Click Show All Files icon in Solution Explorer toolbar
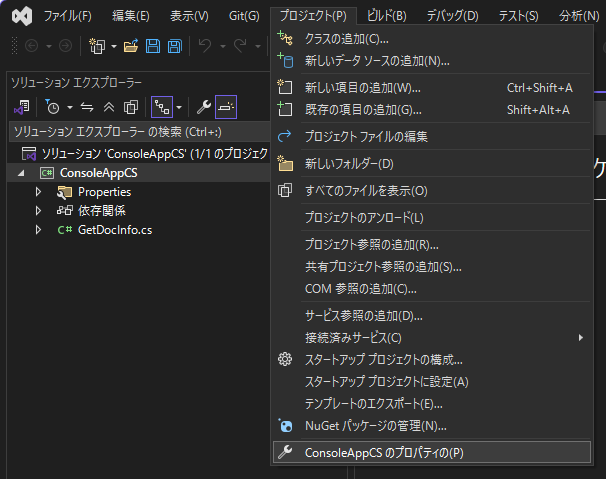The height and width of the screenshot is (479, 606). (131, 107)
